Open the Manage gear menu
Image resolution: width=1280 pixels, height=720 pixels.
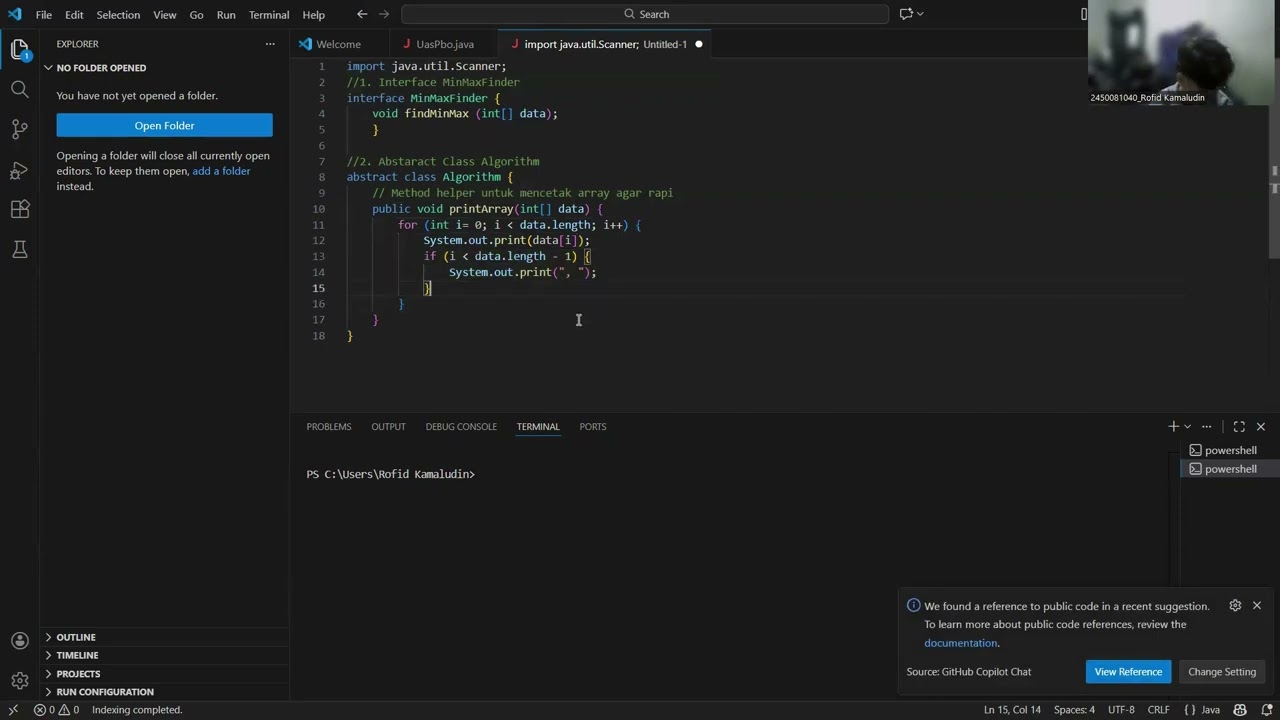click(x=19, y=681)
